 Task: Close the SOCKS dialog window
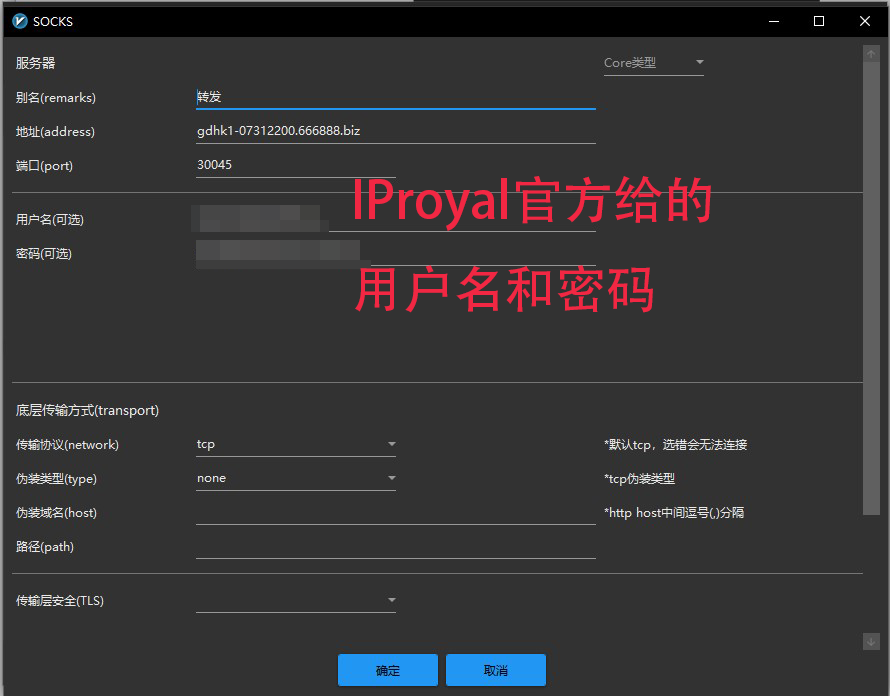[864, 22]
